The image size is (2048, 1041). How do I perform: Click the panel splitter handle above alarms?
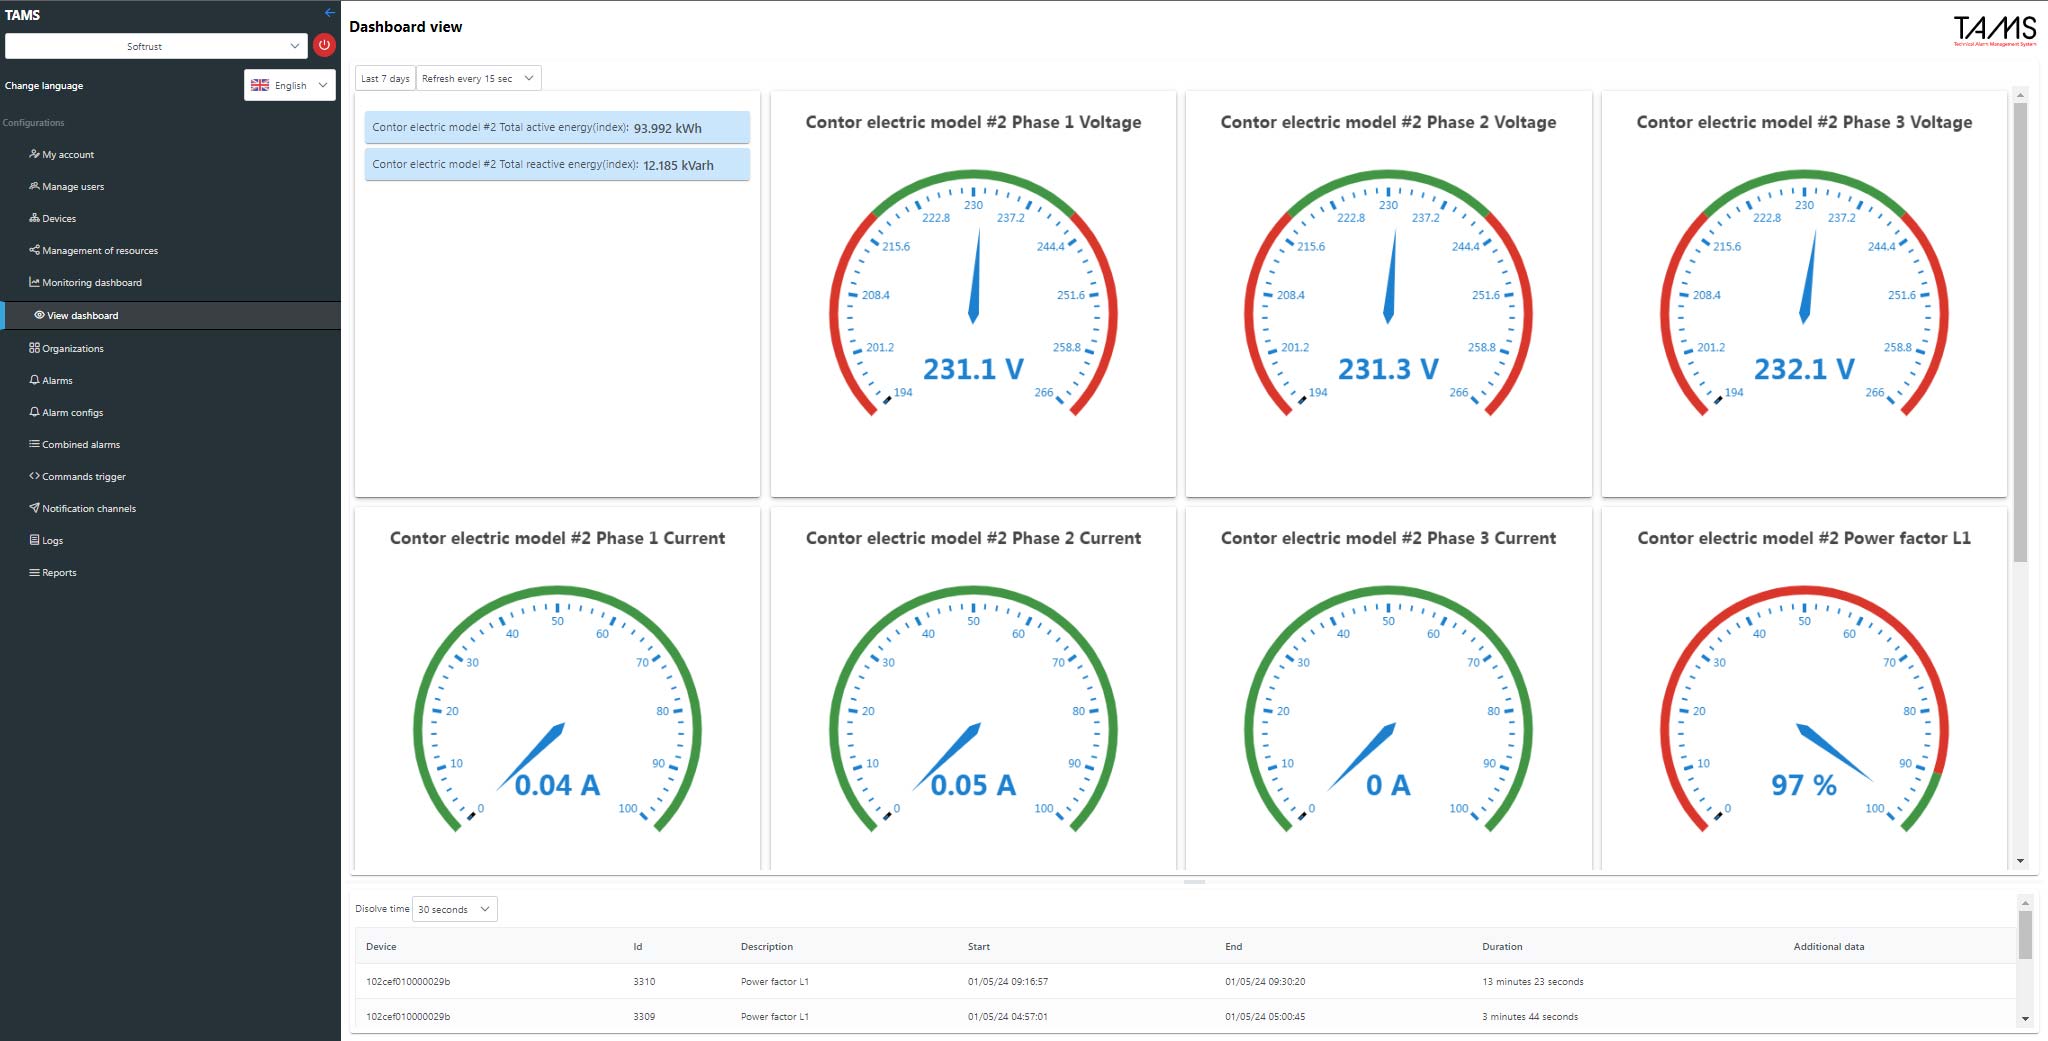1194,882
